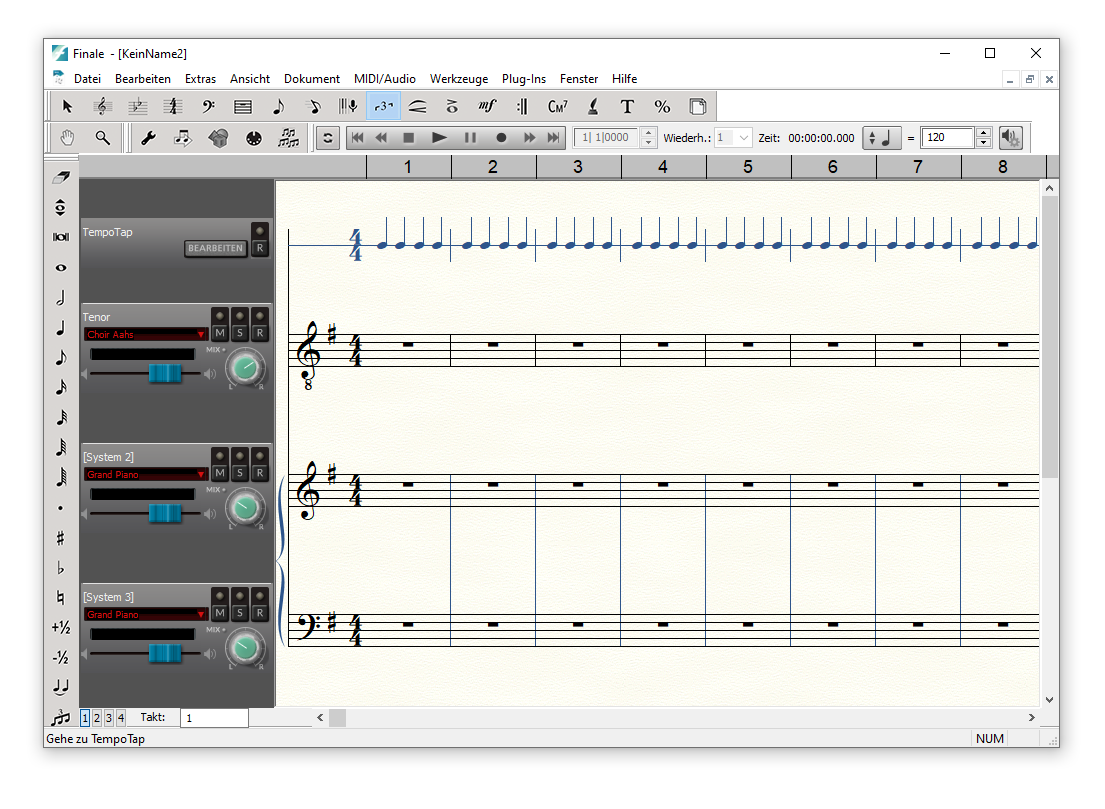Increase the tempo value with up arrow
Screen dimensions: 1105x809
pyautogui.click(x=984, y=132)
